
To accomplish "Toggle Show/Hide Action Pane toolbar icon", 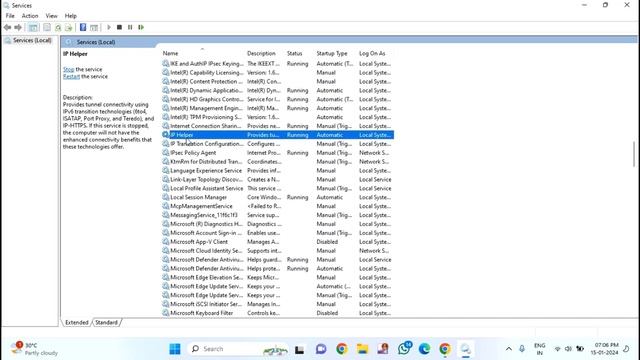I will (94, 27).
